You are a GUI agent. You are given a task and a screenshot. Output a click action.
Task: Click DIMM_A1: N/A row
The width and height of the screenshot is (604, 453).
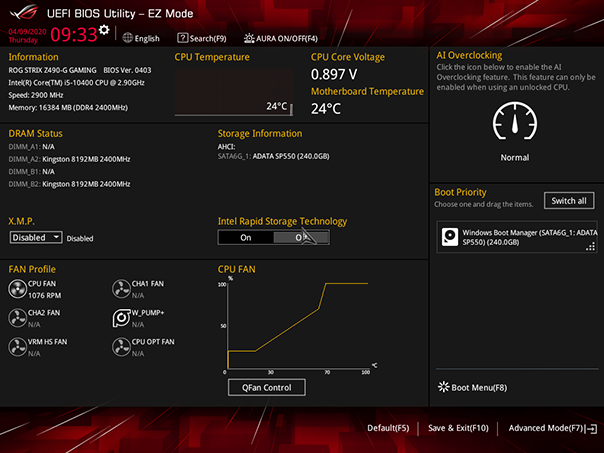pyautogui.click(x=32, y=147)
